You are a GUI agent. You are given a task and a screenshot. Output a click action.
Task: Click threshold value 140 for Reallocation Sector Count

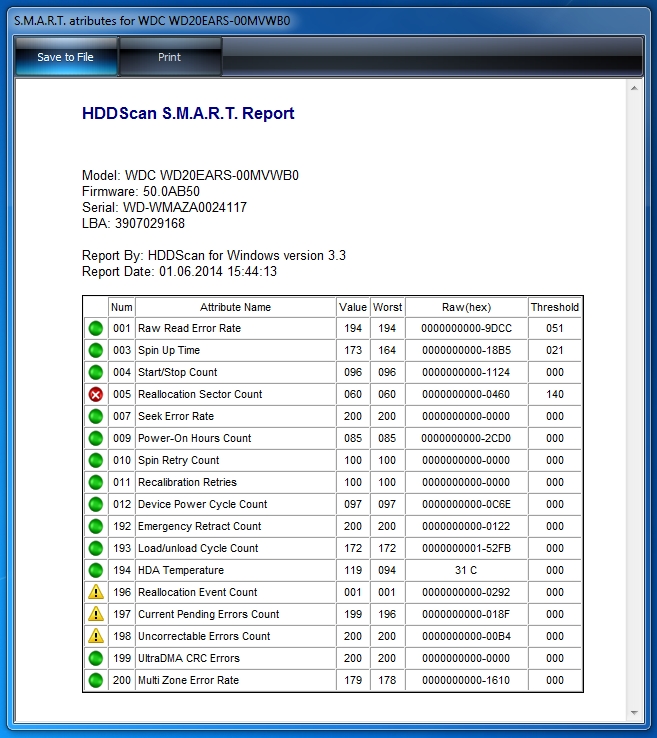pos(555,394)
